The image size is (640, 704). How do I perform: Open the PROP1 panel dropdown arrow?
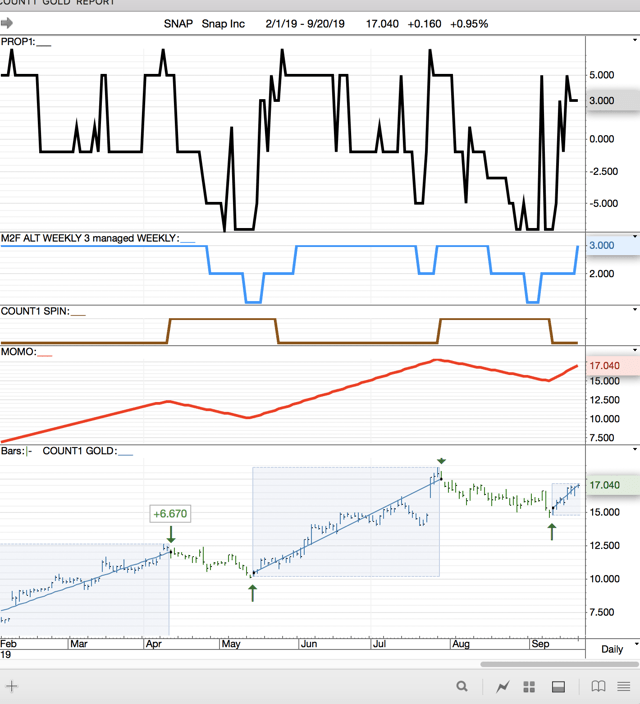click(635, 40)
